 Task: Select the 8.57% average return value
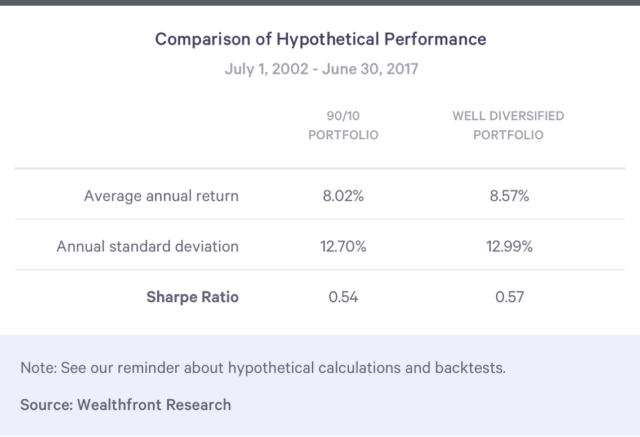pos(508,195)
